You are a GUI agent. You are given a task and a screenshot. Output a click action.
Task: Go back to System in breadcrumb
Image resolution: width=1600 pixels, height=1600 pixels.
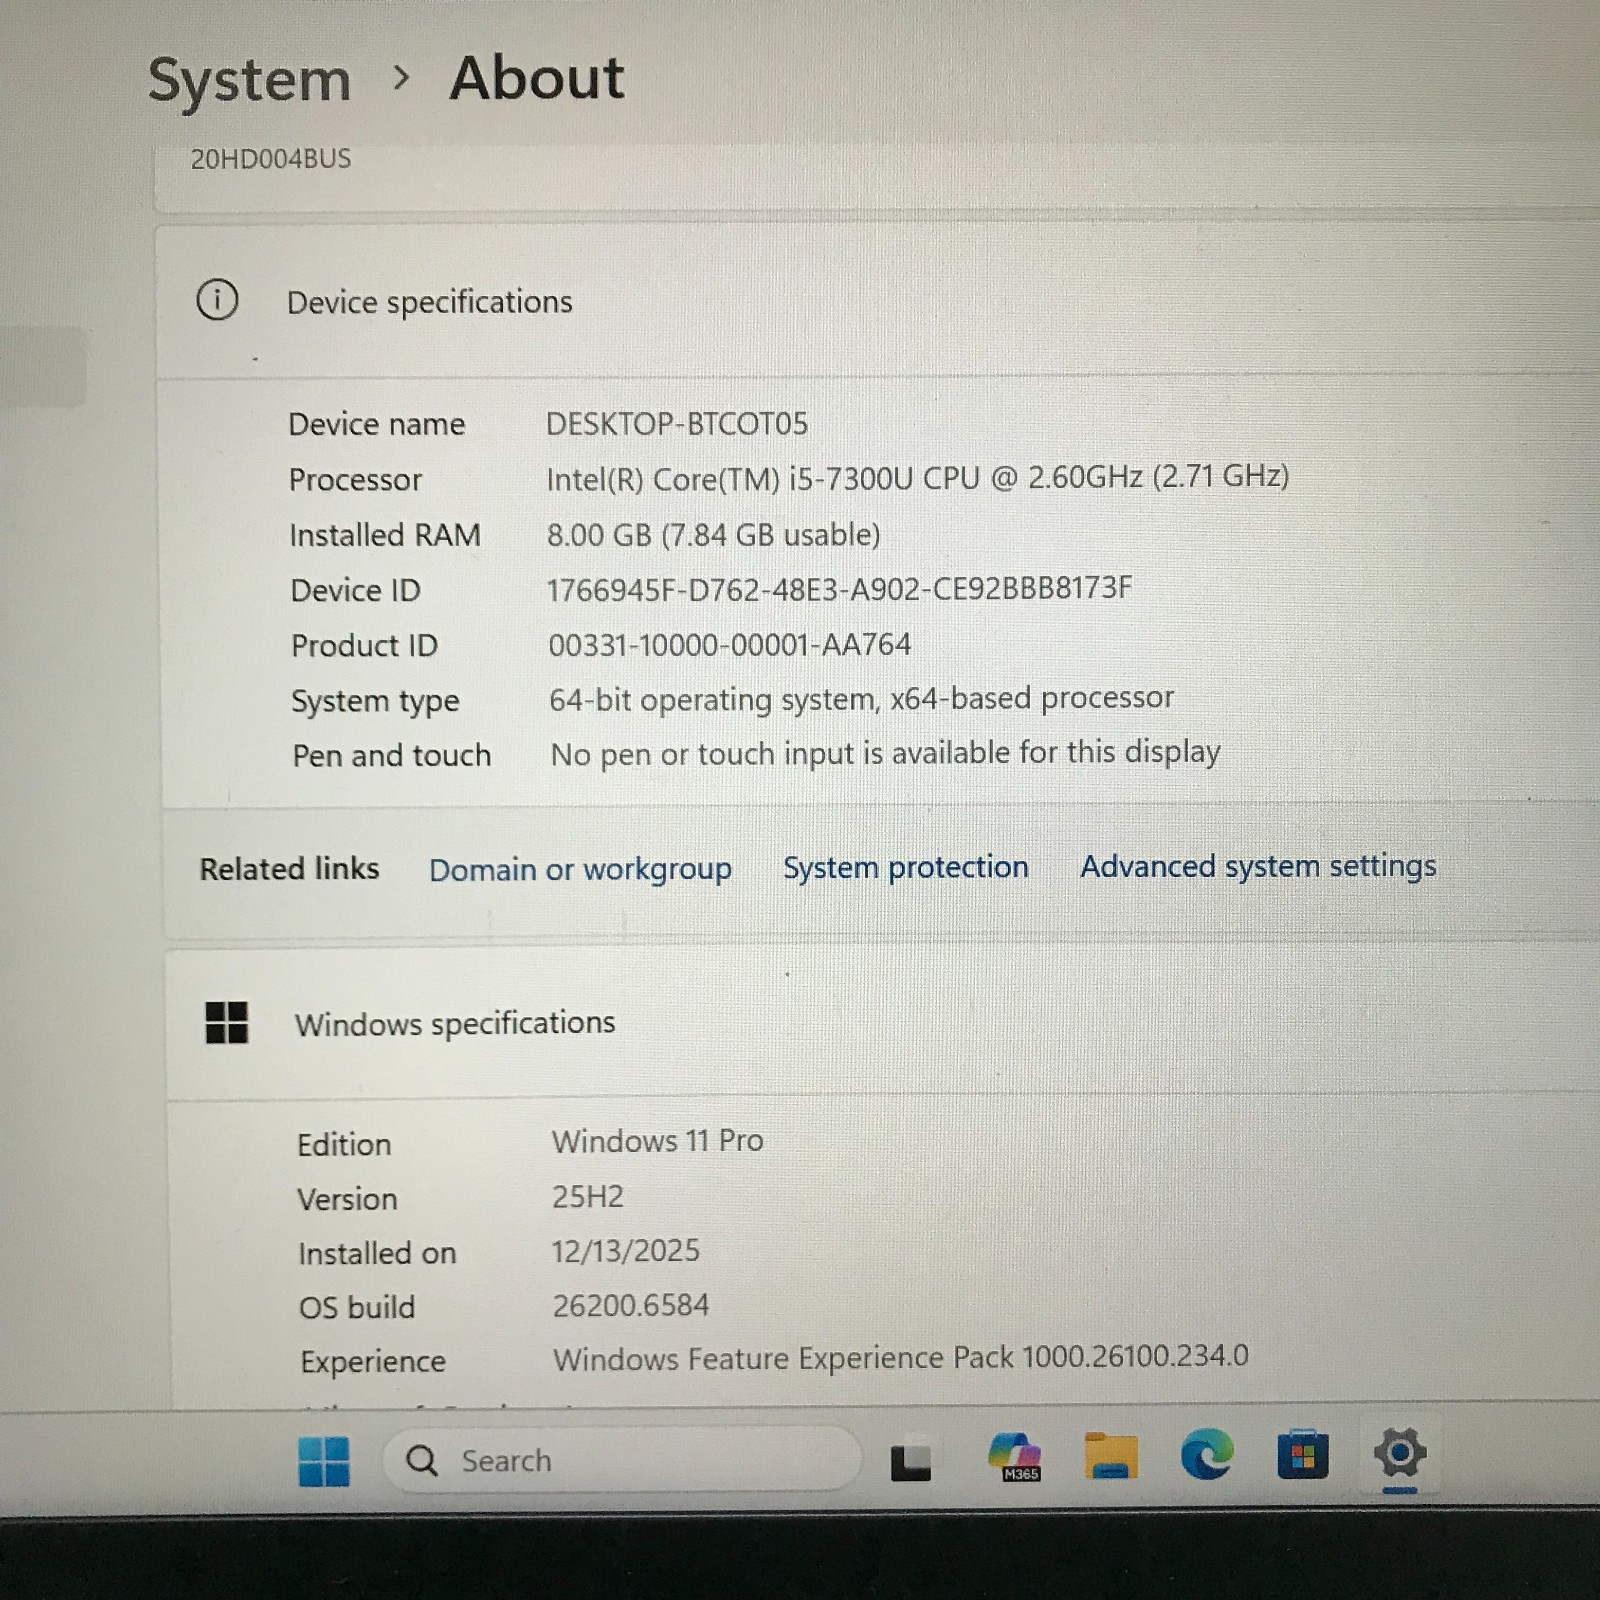(250, 80)
